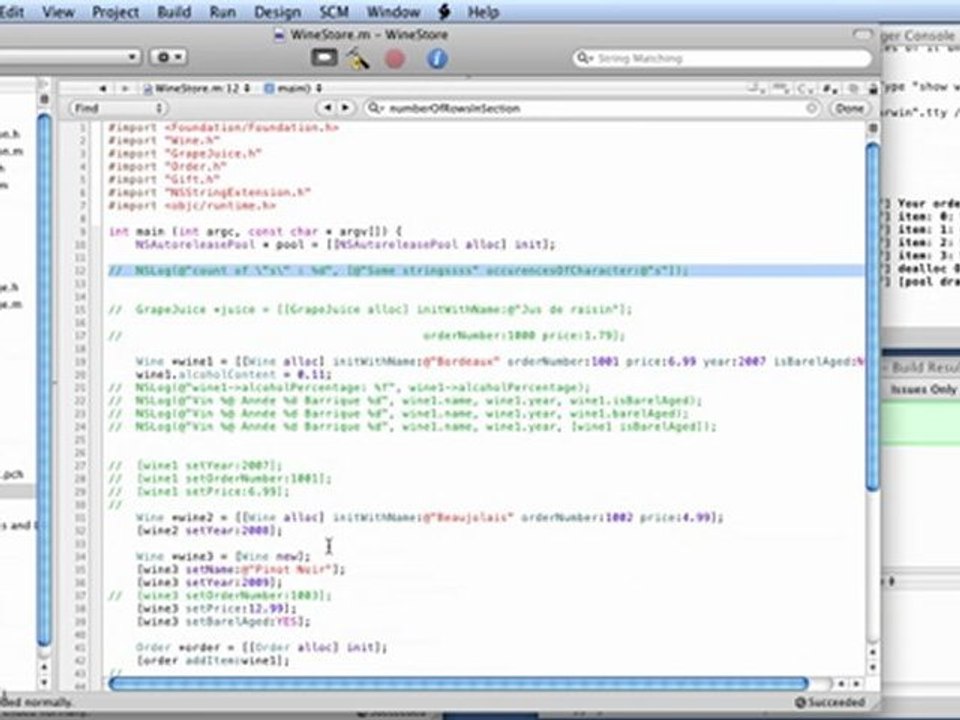Click the '[order addItem:wine1];' line
The width and height of the screenshot is (960, 720).
pos(212,660)
